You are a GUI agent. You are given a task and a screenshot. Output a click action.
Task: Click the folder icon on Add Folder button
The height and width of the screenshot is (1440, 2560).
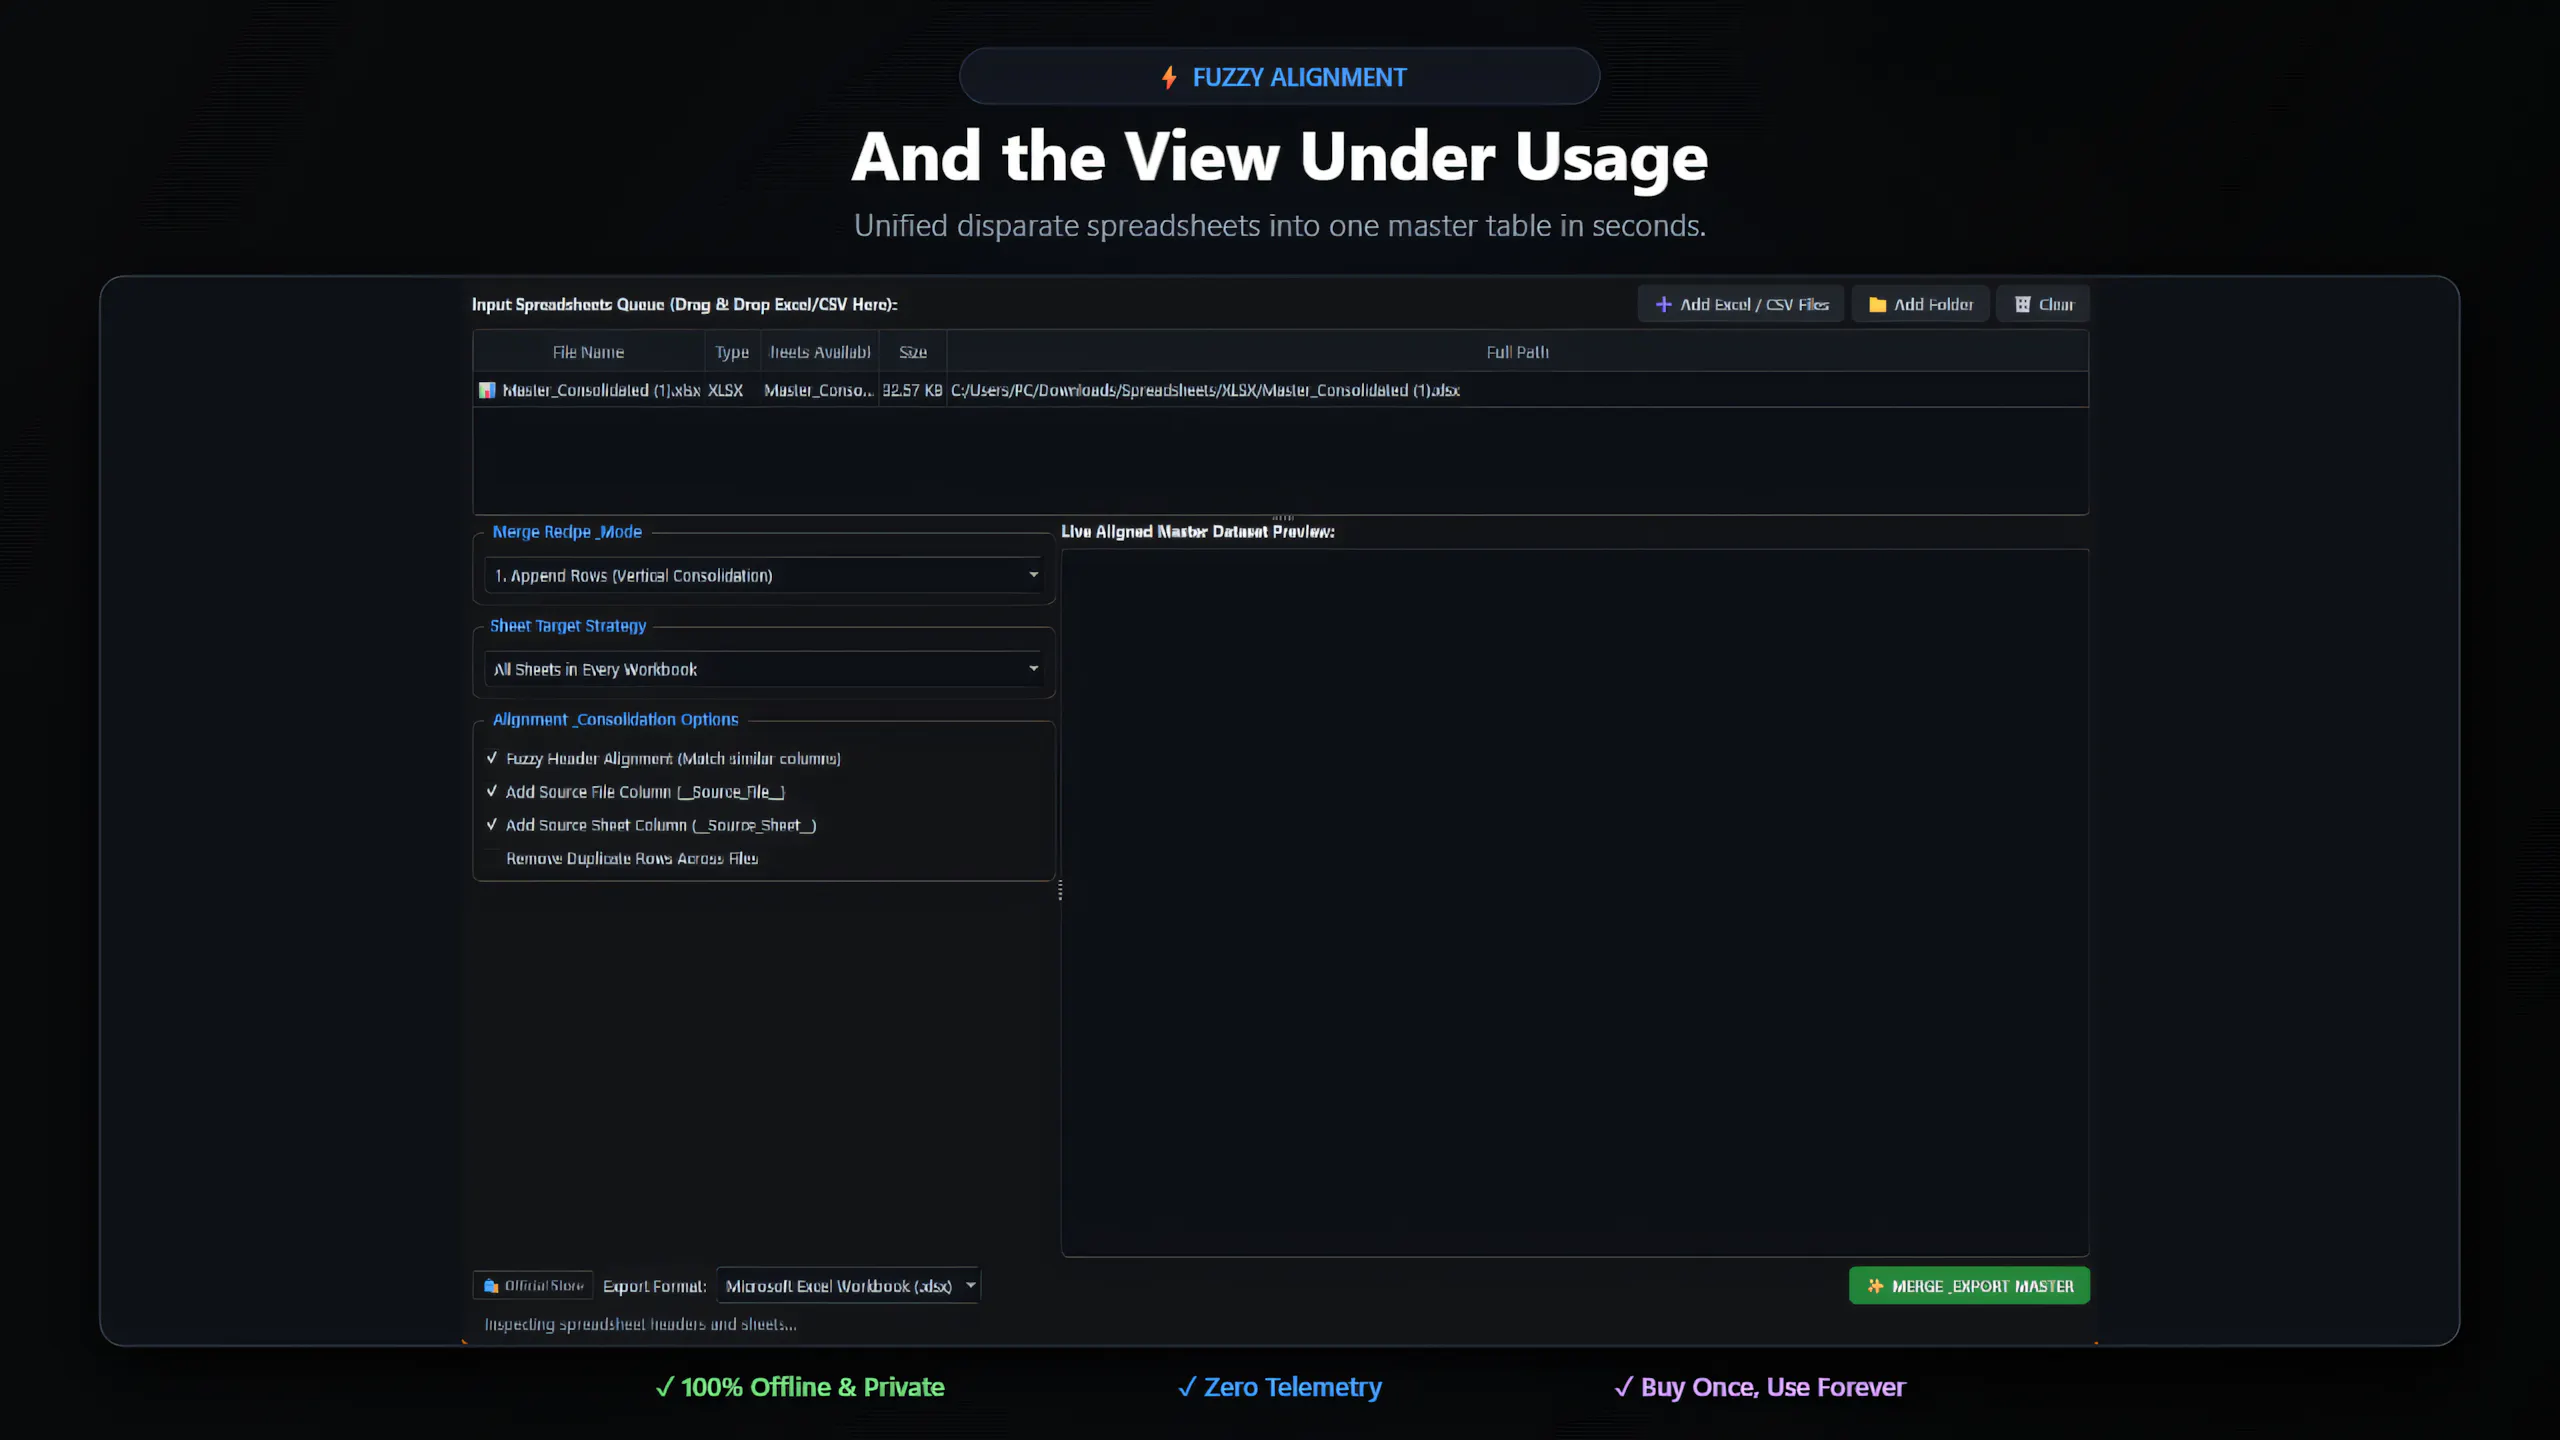[x=1877, y=304]
